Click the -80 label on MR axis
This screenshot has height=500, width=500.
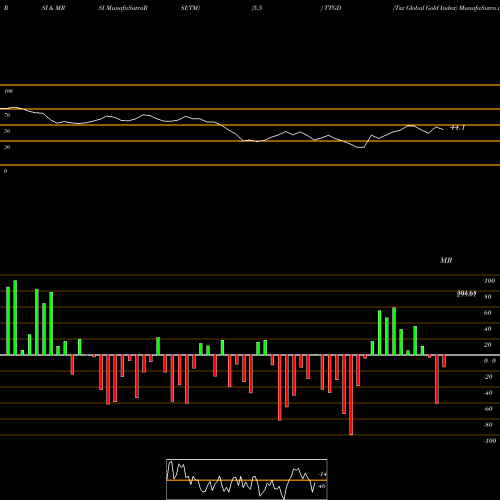click(488, 425)
